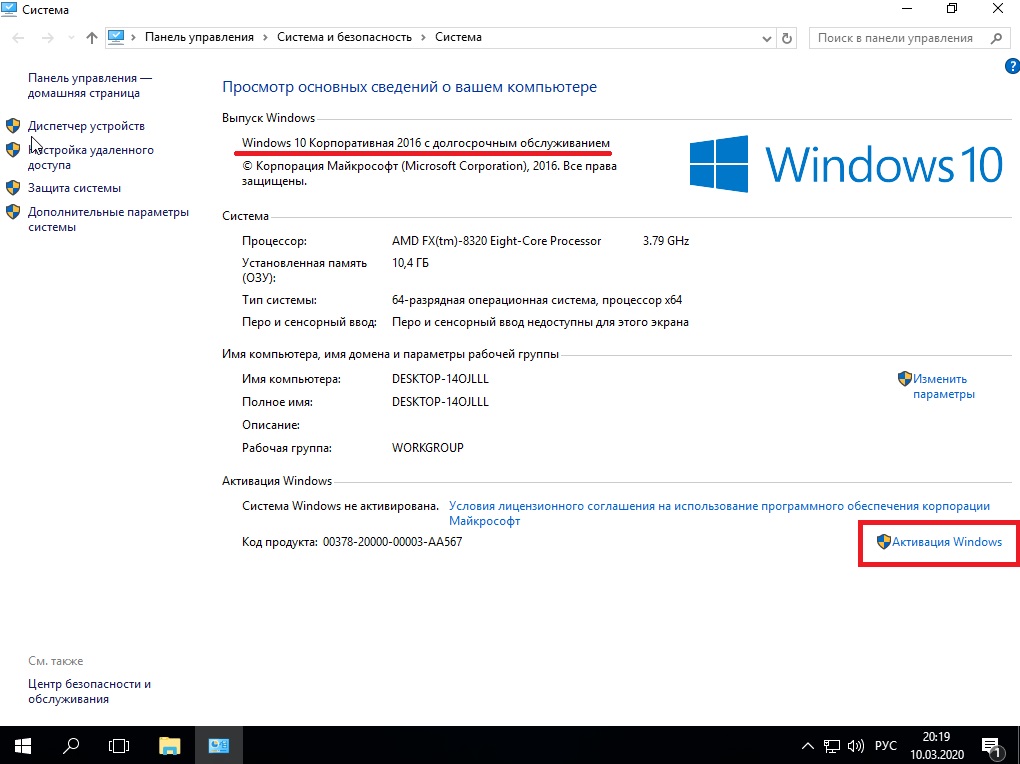
Task: Select 'Система и безопасность' breadcrumb
Action: [344, 37]
